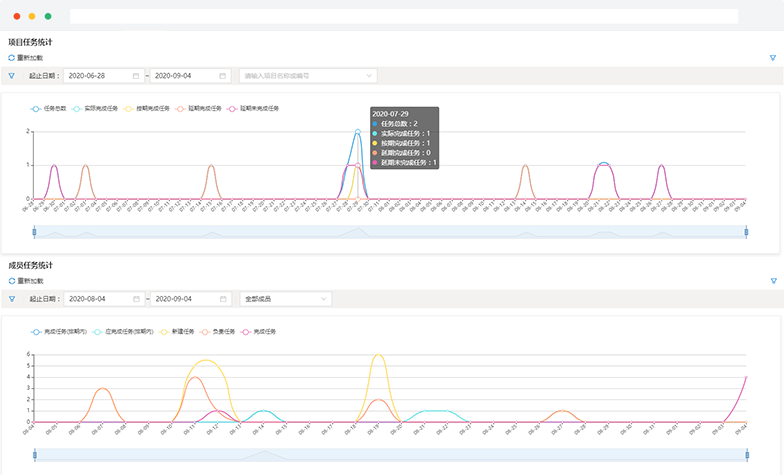Click reload icon under 成员任务统计
Viewport: 784px width, 475px height.
tap(12, 281)
